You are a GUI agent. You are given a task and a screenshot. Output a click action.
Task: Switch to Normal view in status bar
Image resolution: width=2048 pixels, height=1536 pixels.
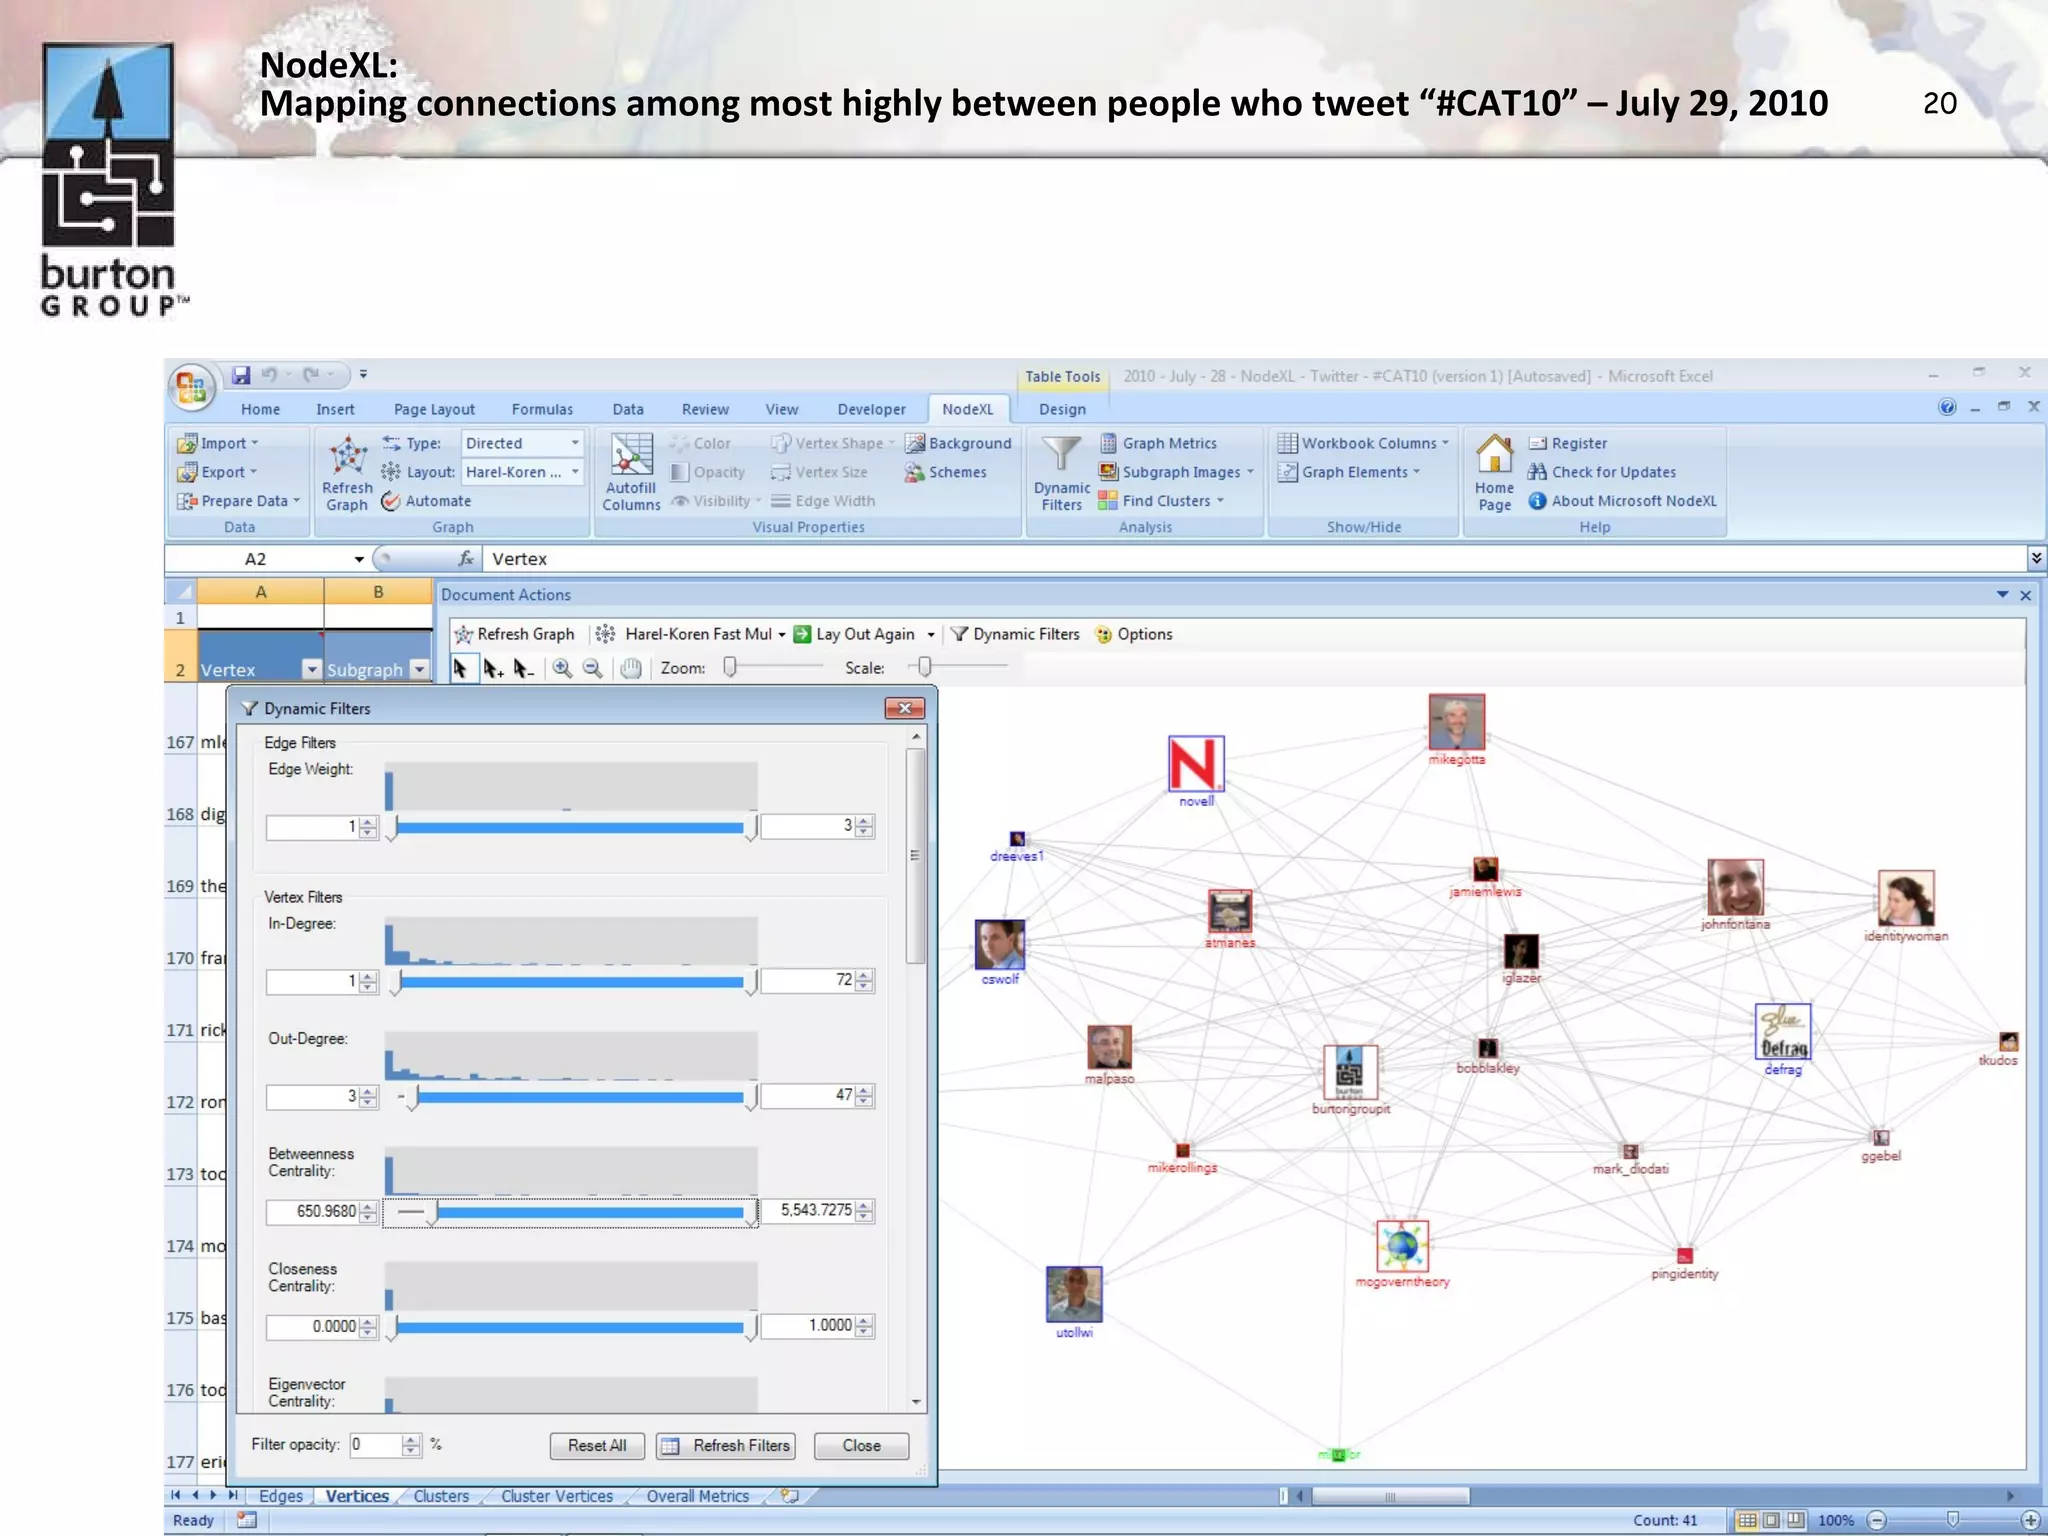click(x=1746, y=1520)
